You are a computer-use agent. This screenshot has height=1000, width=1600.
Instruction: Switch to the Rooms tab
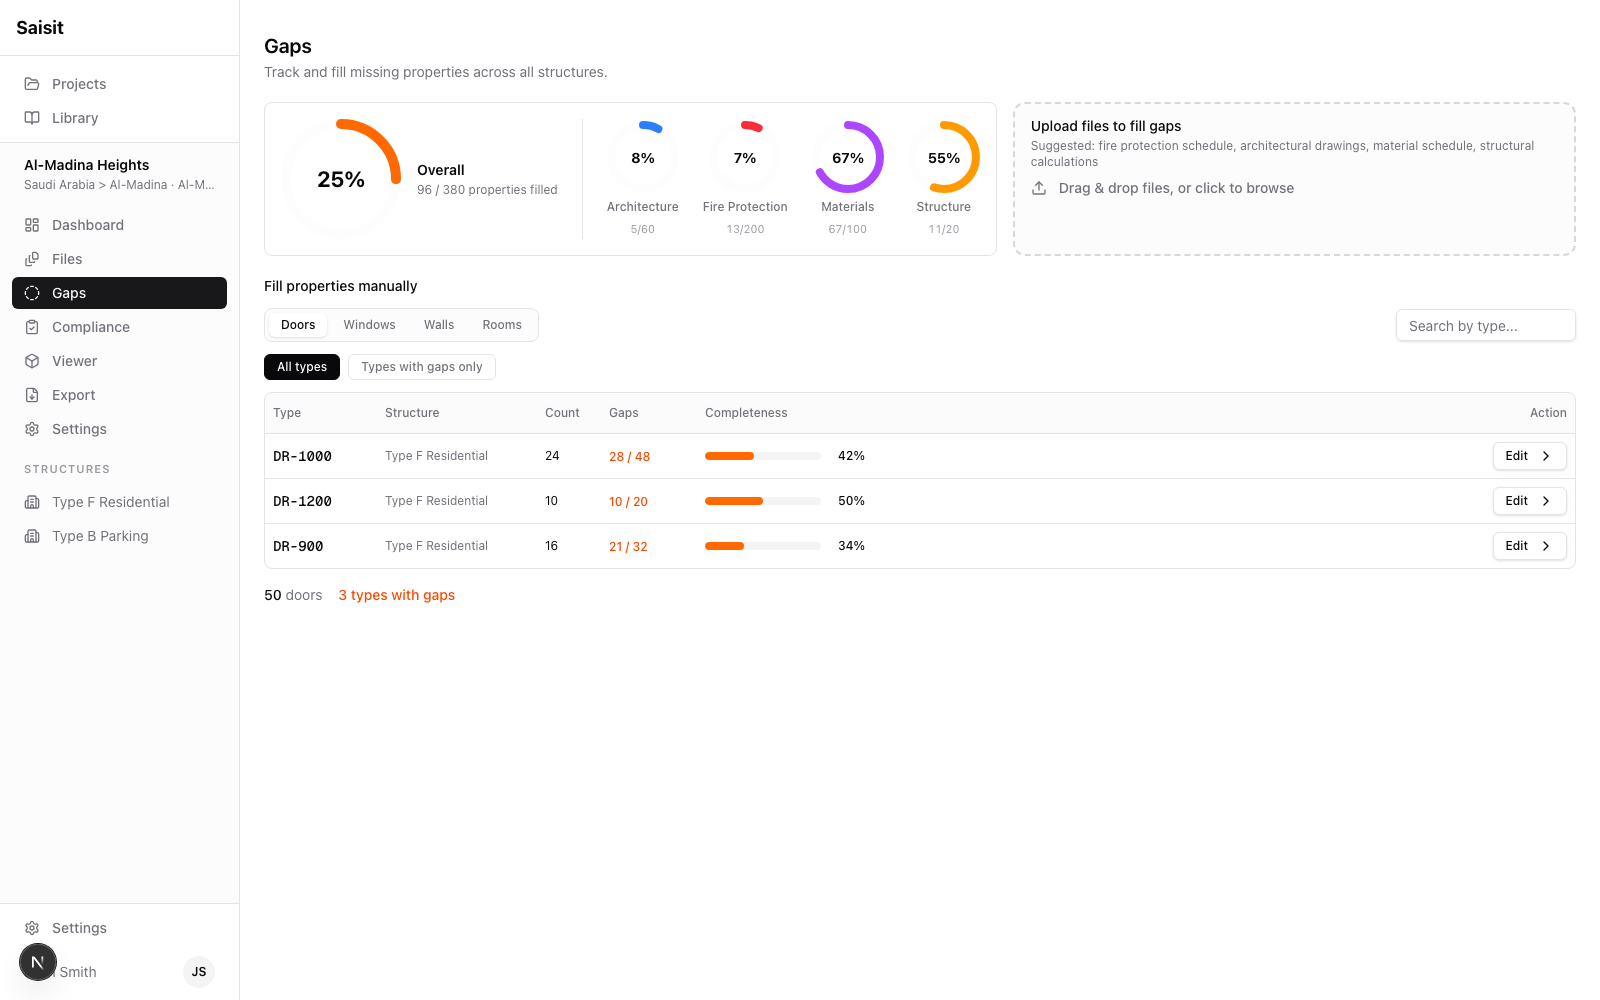pos(502,325)
